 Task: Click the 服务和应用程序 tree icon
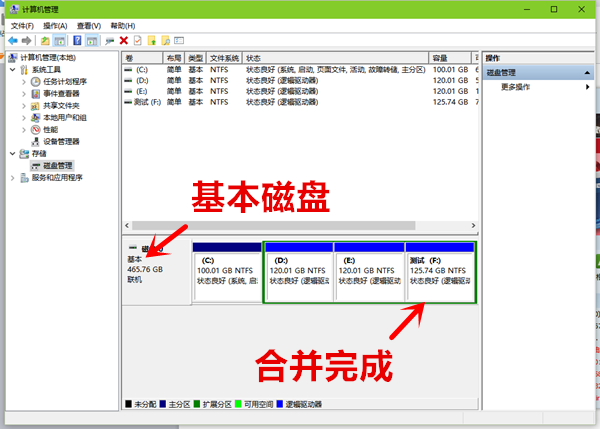[x=24, y=178]
